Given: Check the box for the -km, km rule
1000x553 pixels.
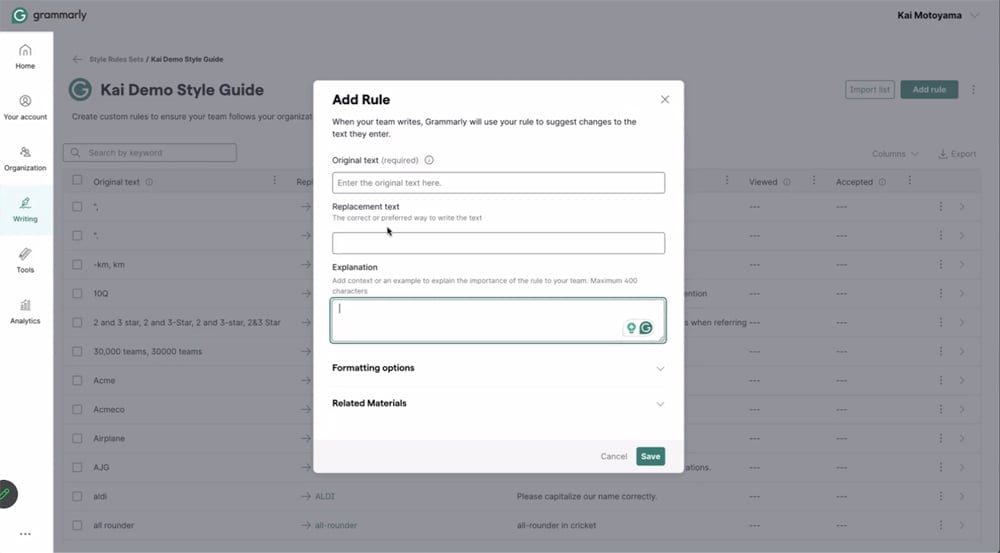Looking at the screenshot, I should tap(77, 264).
